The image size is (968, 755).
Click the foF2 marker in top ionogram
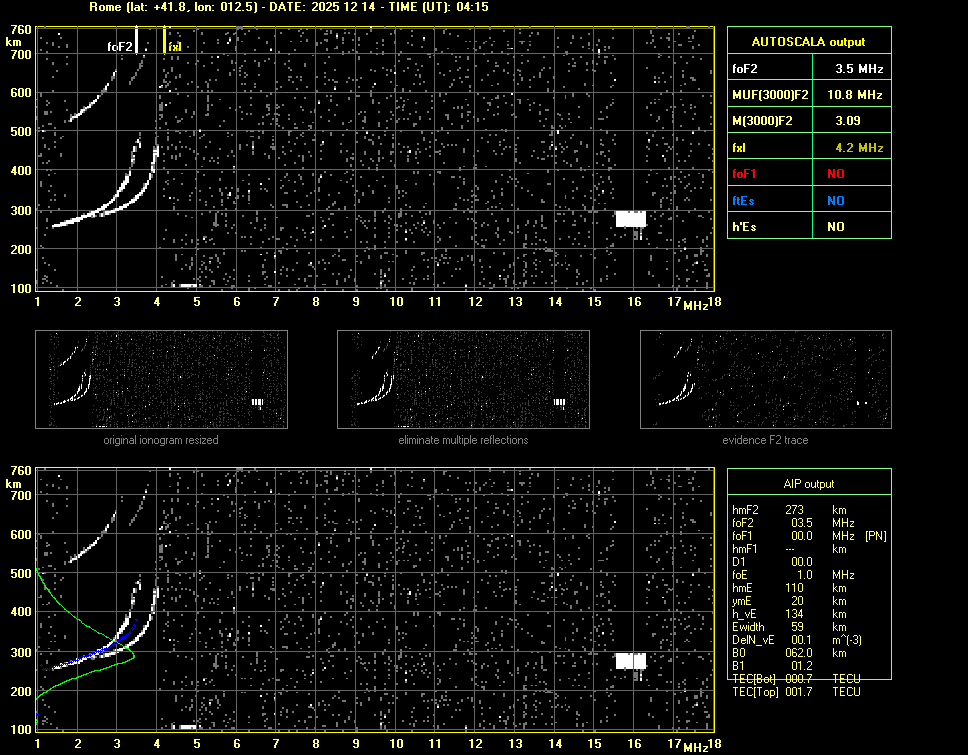[x=120, y=46]
